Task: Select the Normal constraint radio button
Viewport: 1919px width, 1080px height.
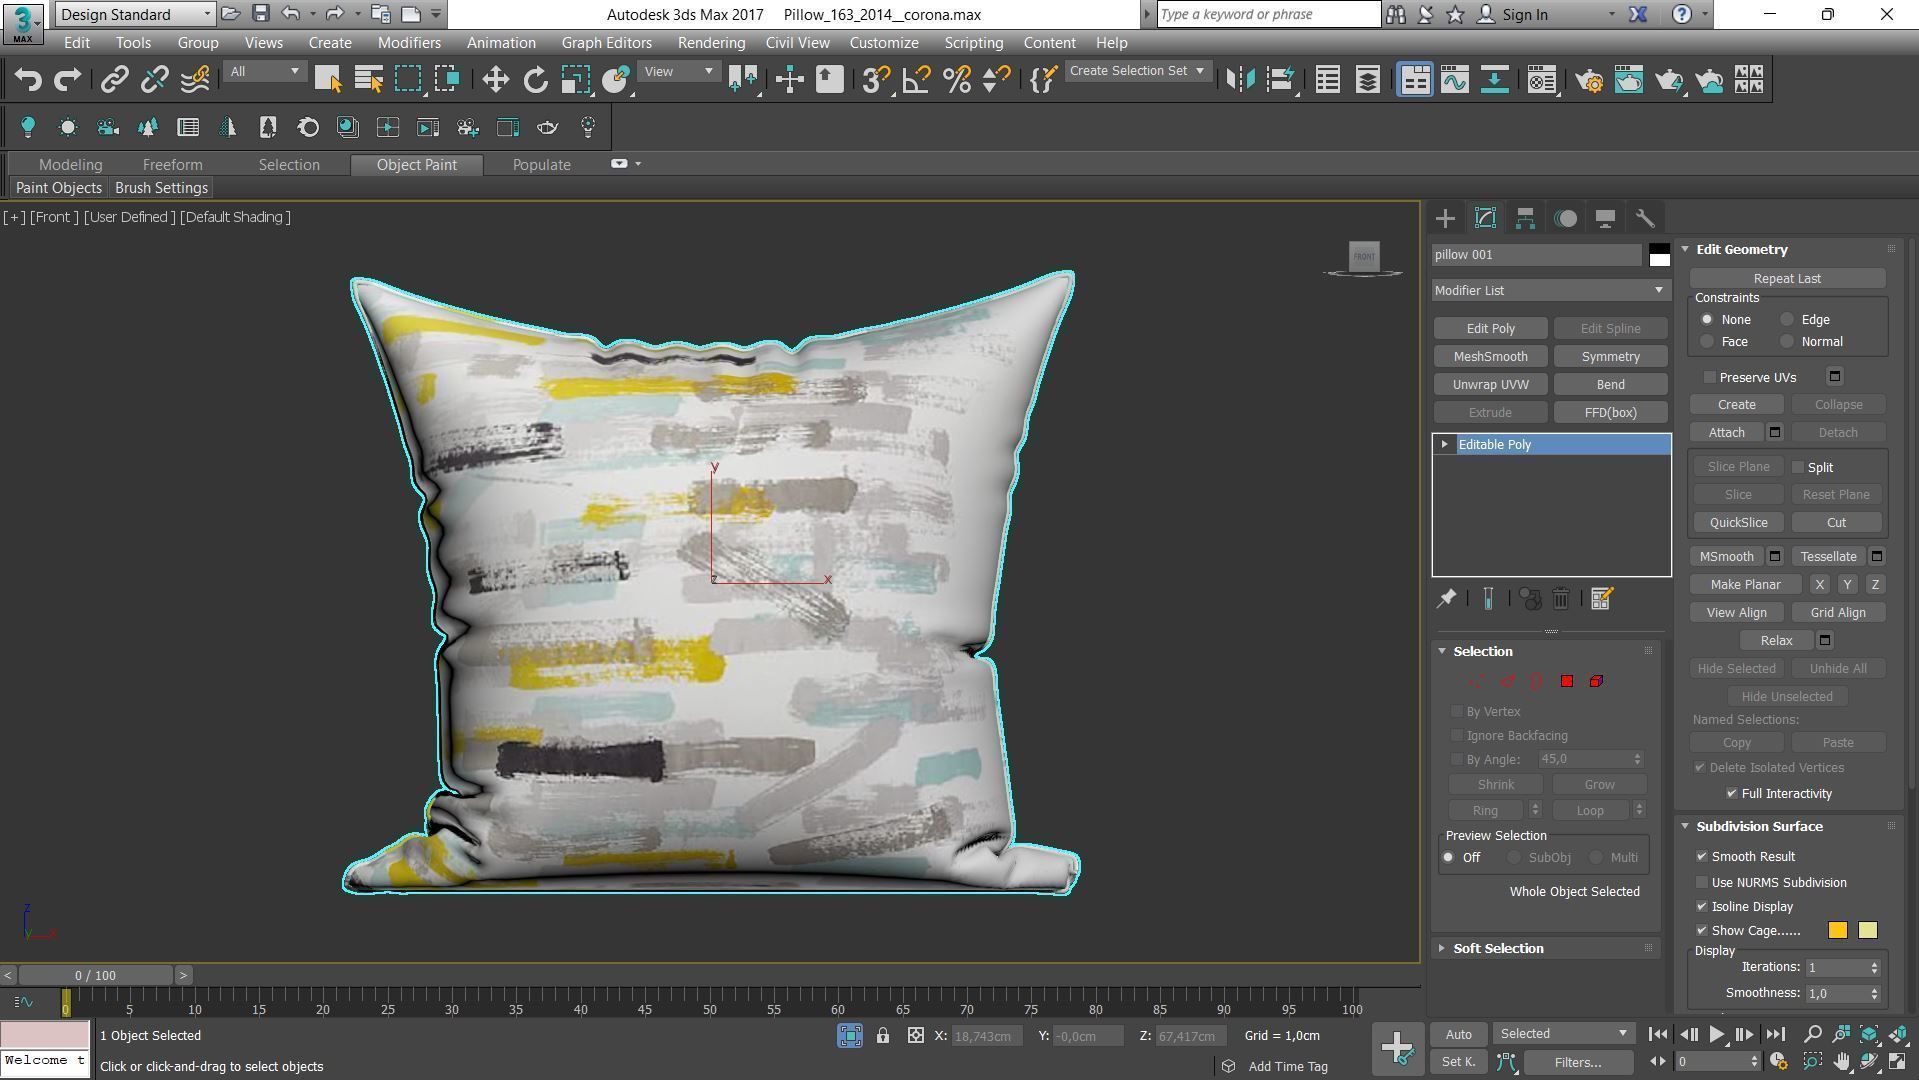Action: coord(1787,342)
